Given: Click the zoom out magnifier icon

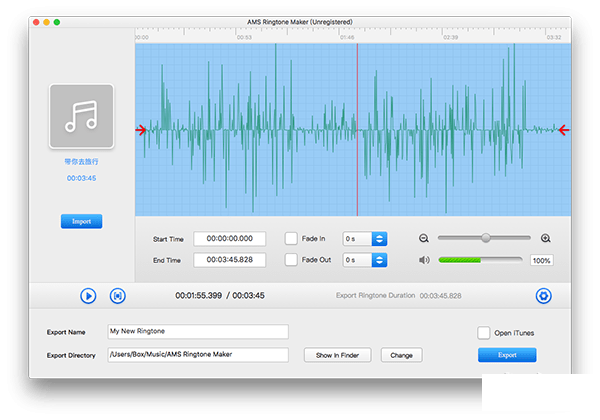Looking at the screenshot, I should 424,238.
